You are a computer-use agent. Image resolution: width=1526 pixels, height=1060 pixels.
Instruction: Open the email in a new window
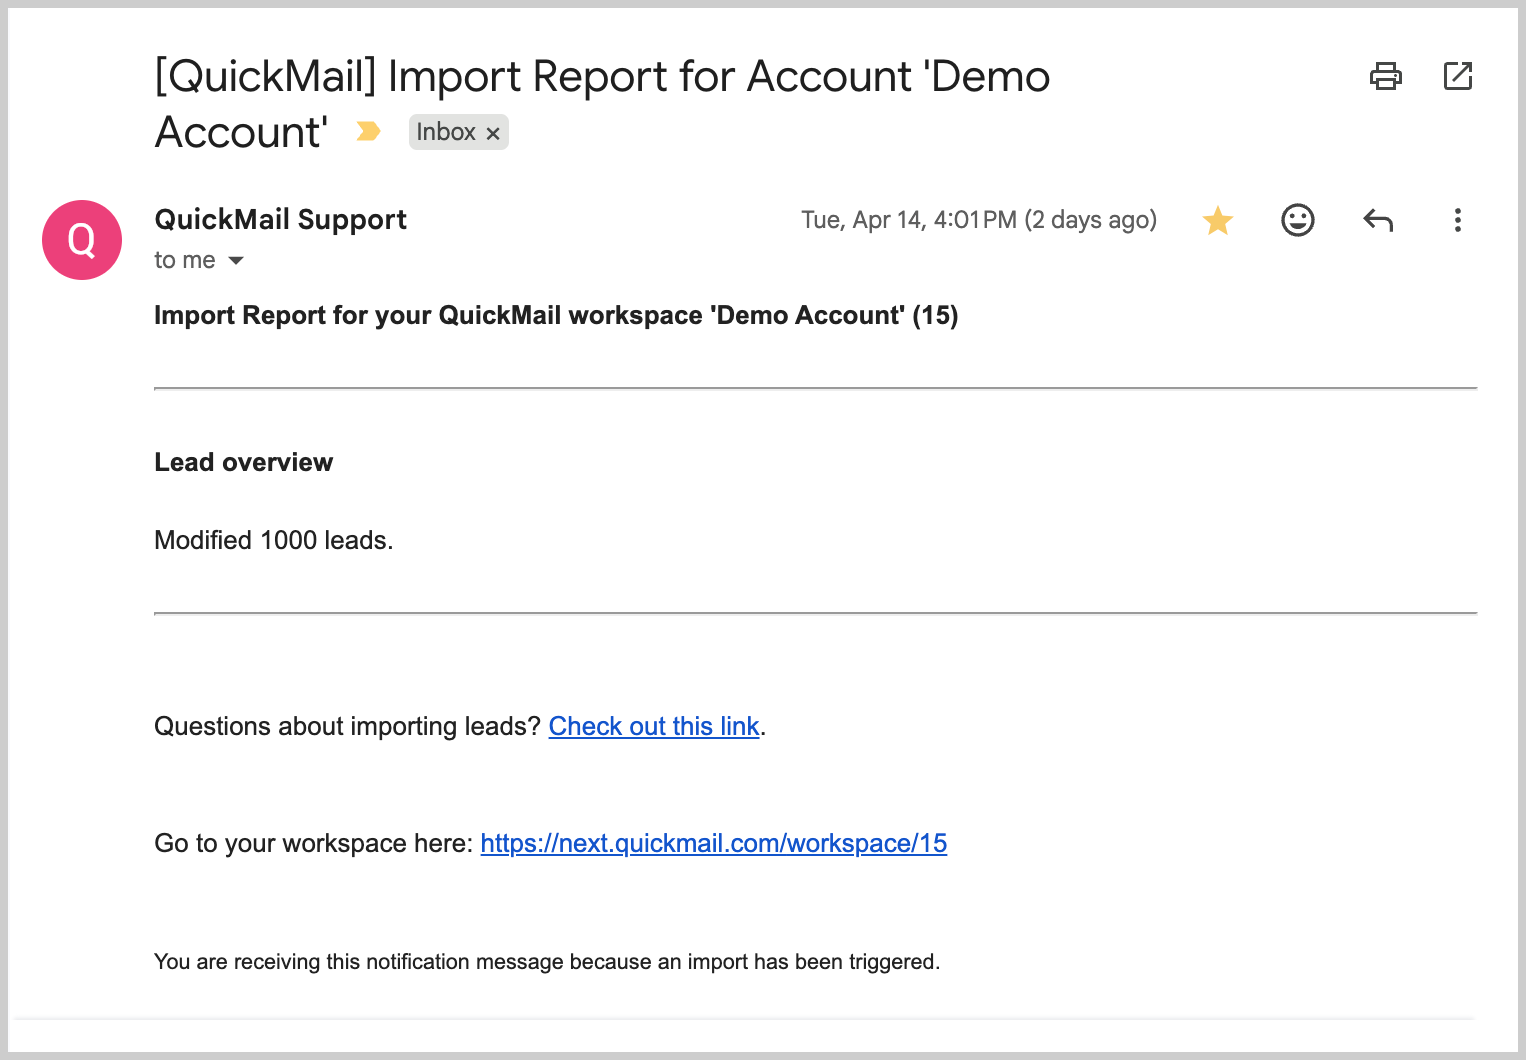(1458, 76)
